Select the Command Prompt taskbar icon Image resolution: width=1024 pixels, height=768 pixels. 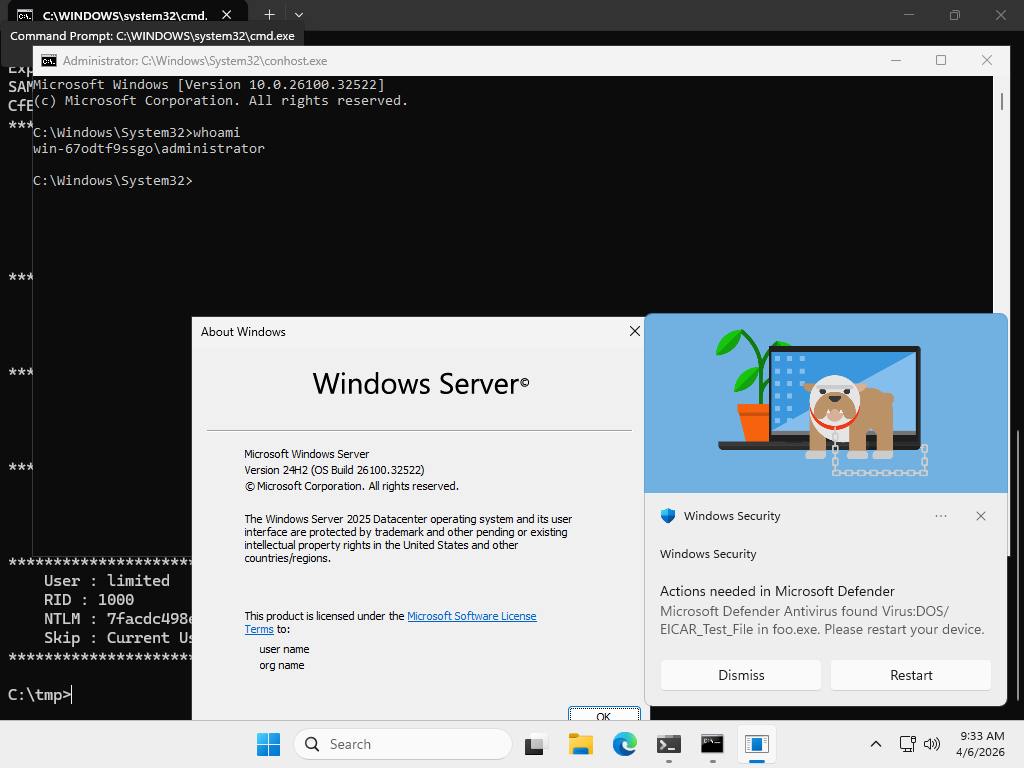tap(712, 744)
